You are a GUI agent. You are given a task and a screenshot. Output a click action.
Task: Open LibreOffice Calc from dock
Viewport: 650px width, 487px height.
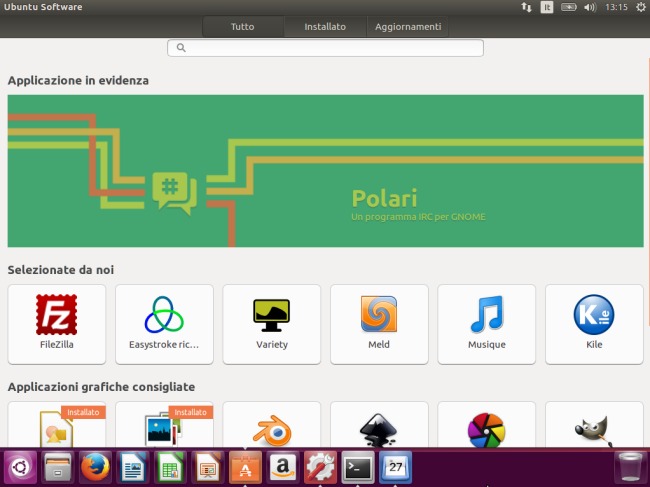(x=170, y=468)
